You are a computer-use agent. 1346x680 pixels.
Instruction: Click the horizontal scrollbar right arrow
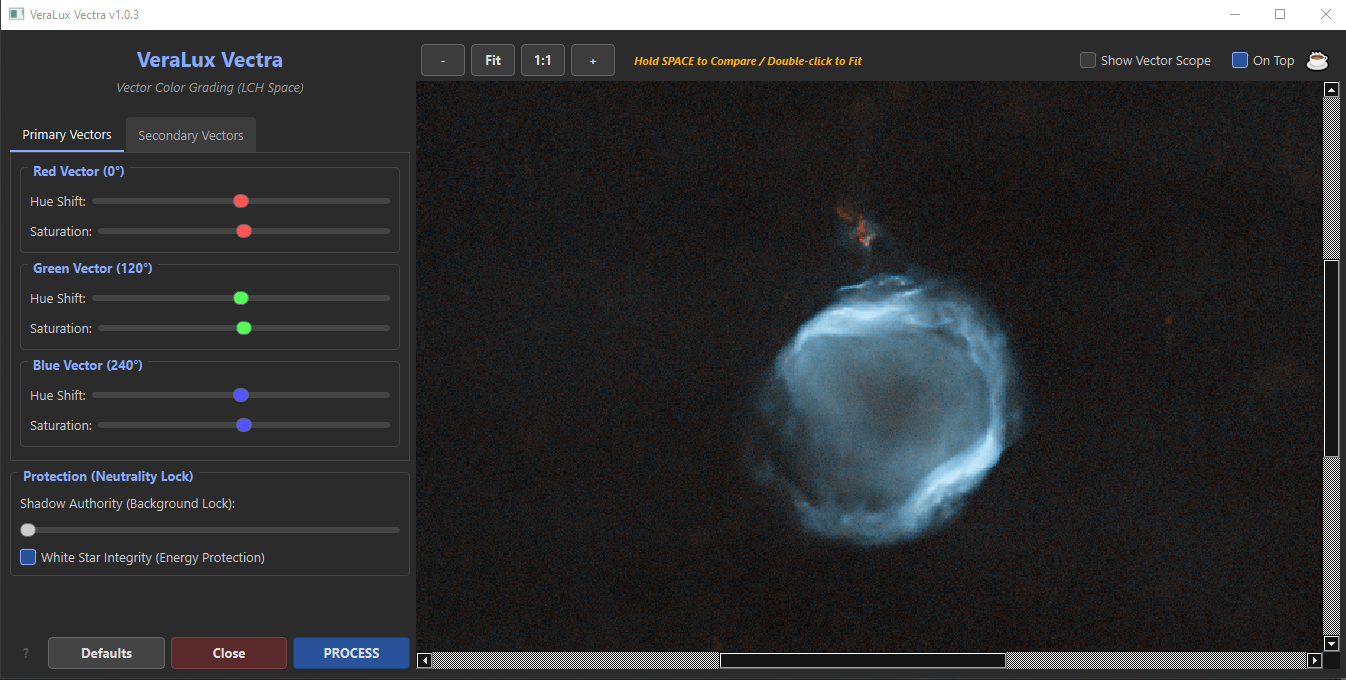point(1315,660)
